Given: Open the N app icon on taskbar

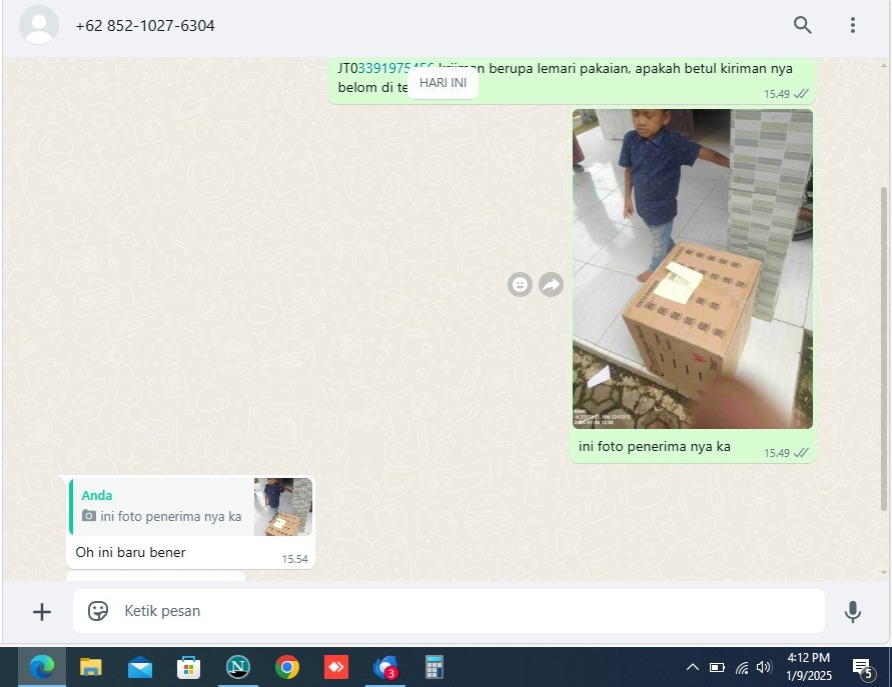Looking at the screenshot, I should (238, 667).
